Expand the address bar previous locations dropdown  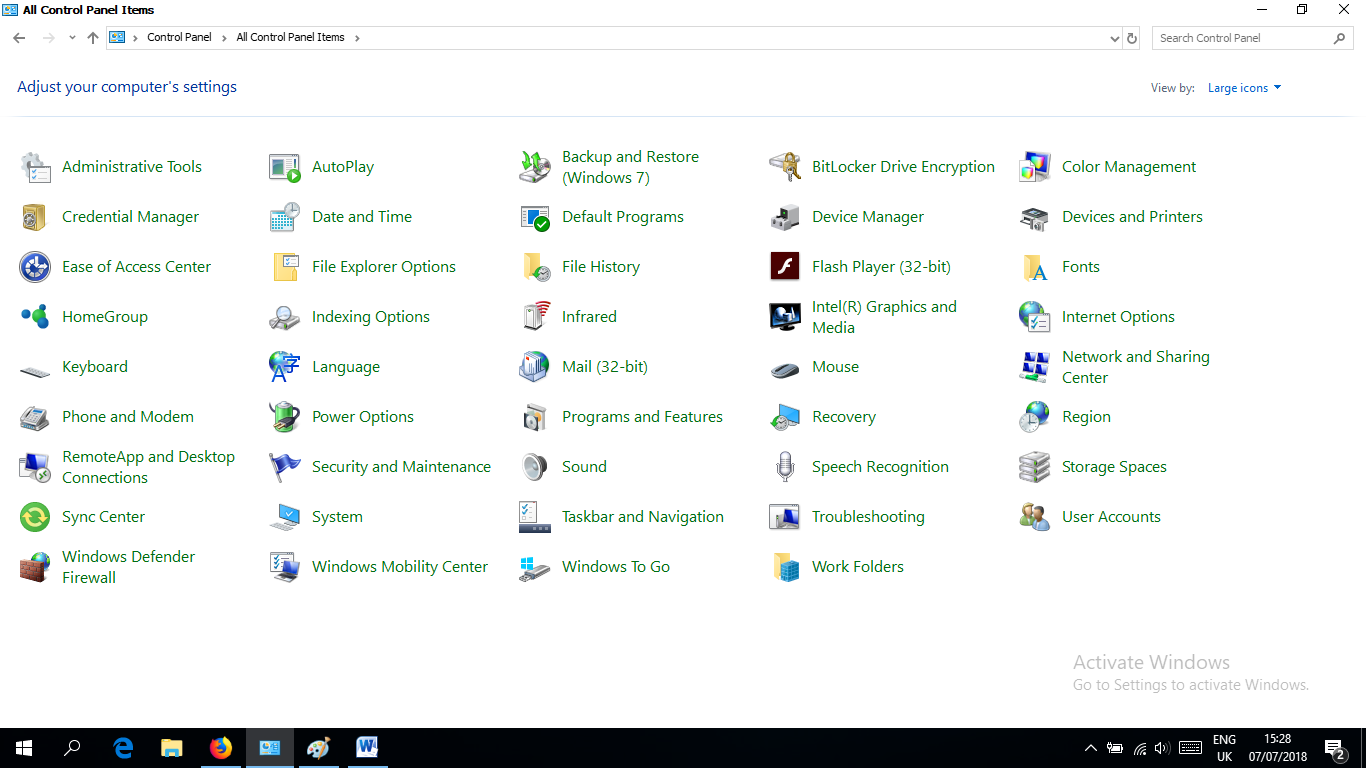point(1115,38)
